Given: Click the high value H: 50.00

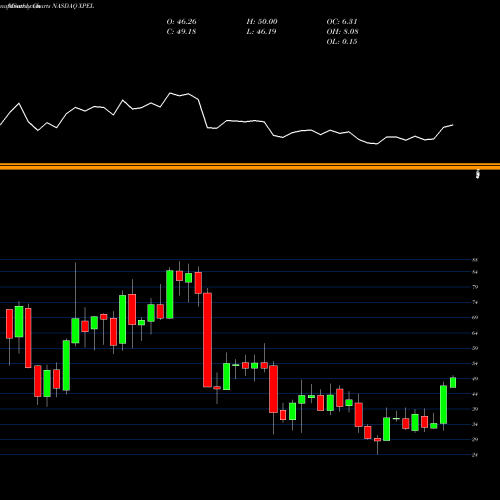Looking at the screenshot, I should 262,22.
